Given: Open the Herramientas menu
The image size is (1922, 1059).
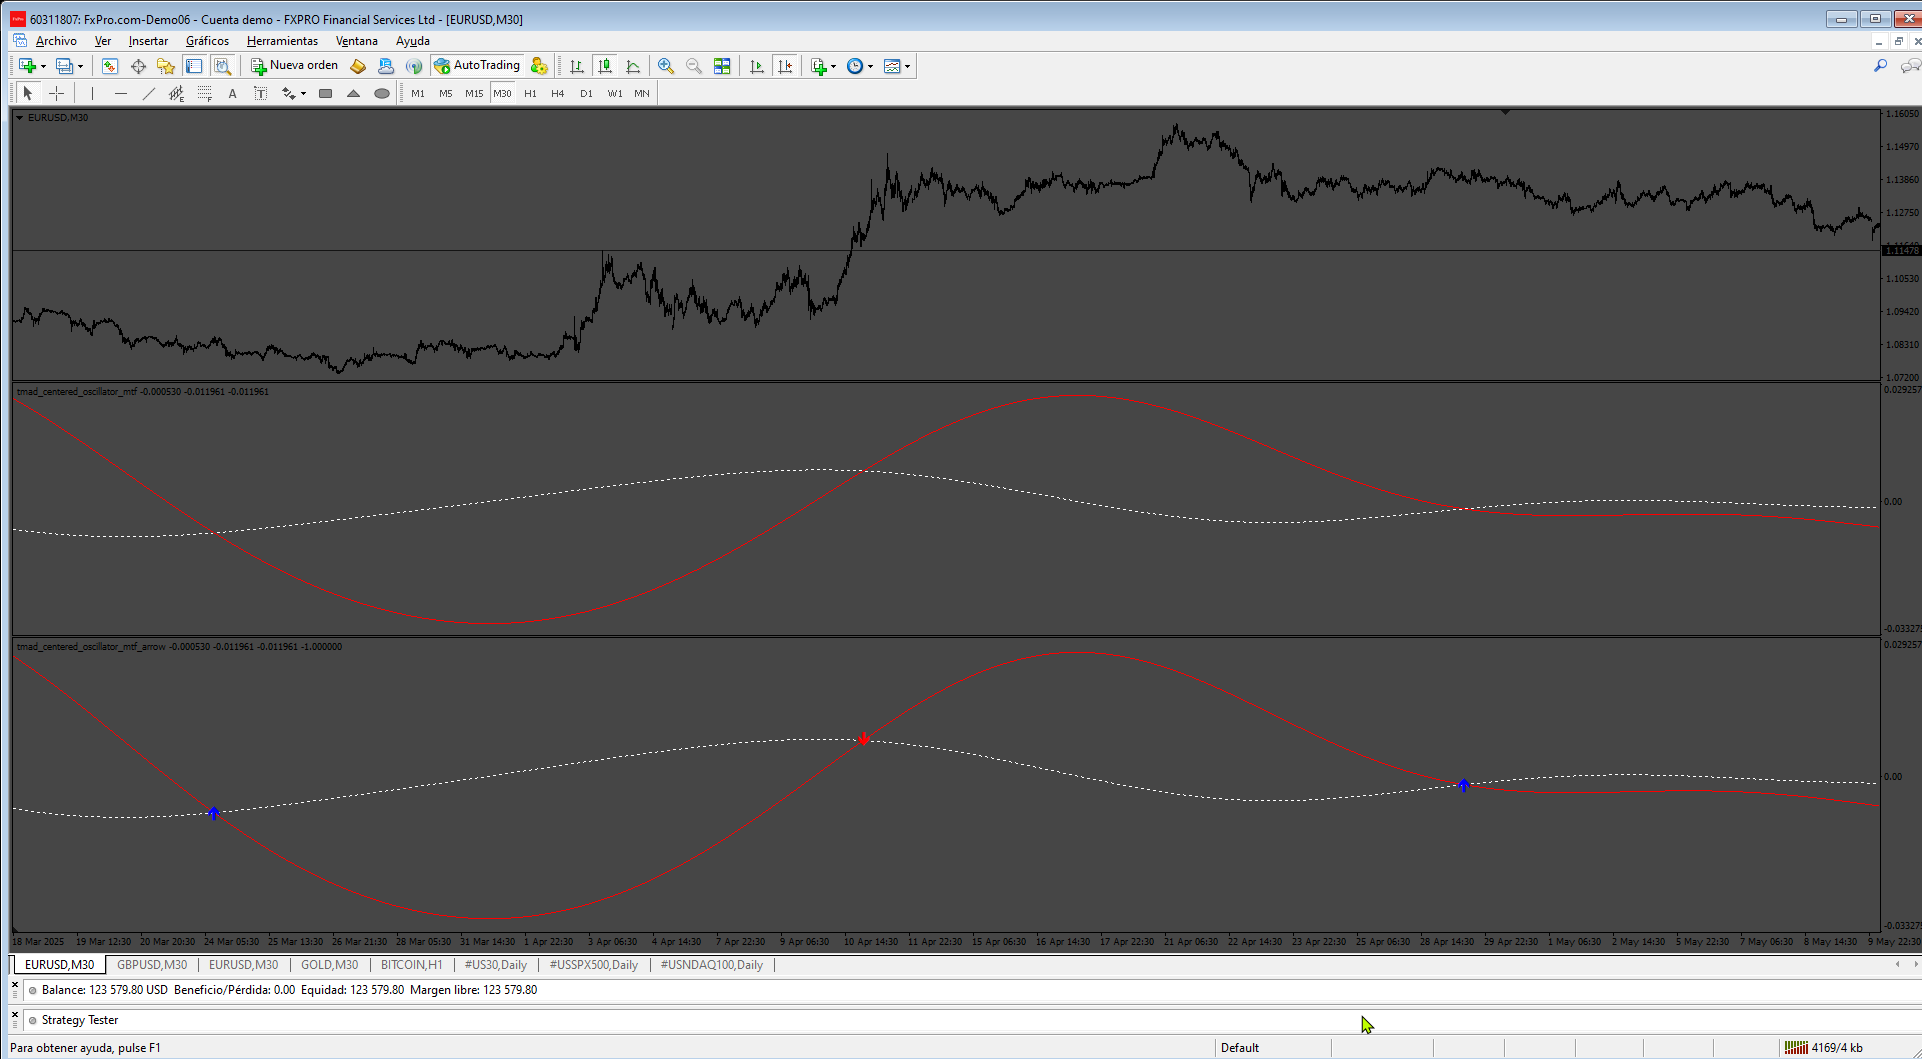Looking at the screenshot, I should [282, 41].
